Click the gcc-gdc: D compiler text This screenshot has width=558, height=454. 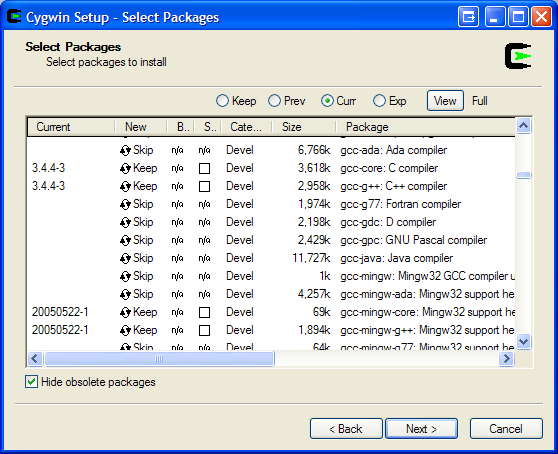point(388,222)
